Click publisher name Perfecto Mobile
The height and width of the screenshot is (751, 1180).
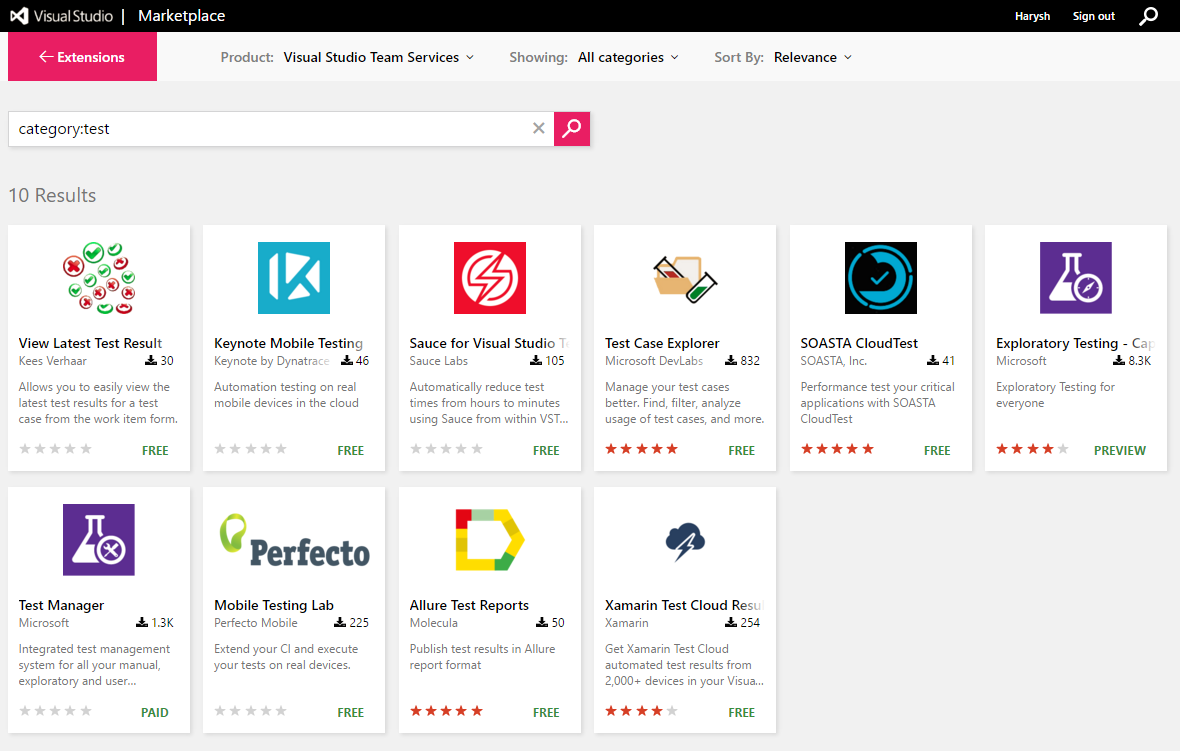tap(256, 622)
